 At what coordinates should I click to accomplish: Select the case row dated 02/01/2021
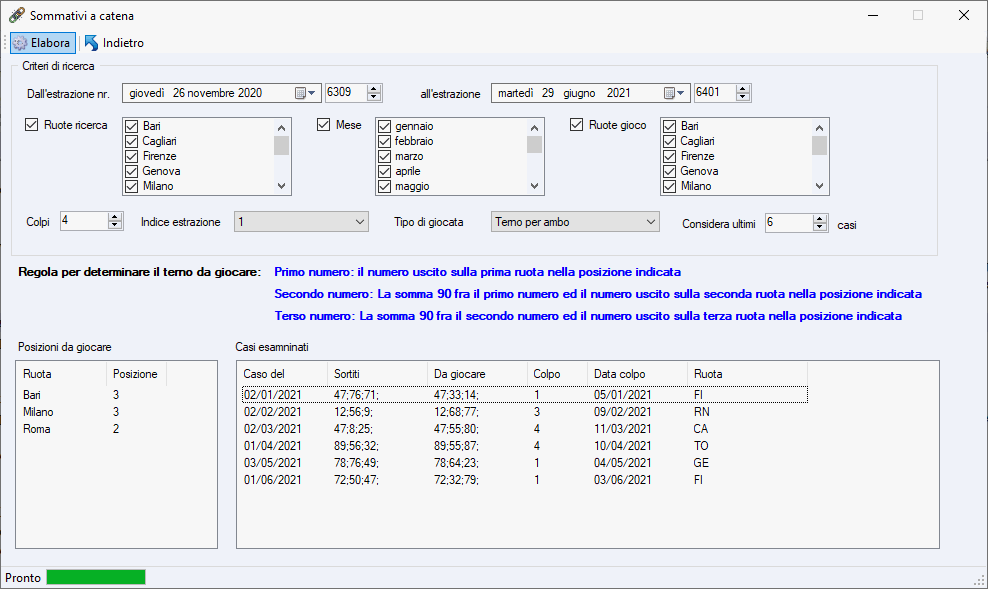click(x=524, y=395)
